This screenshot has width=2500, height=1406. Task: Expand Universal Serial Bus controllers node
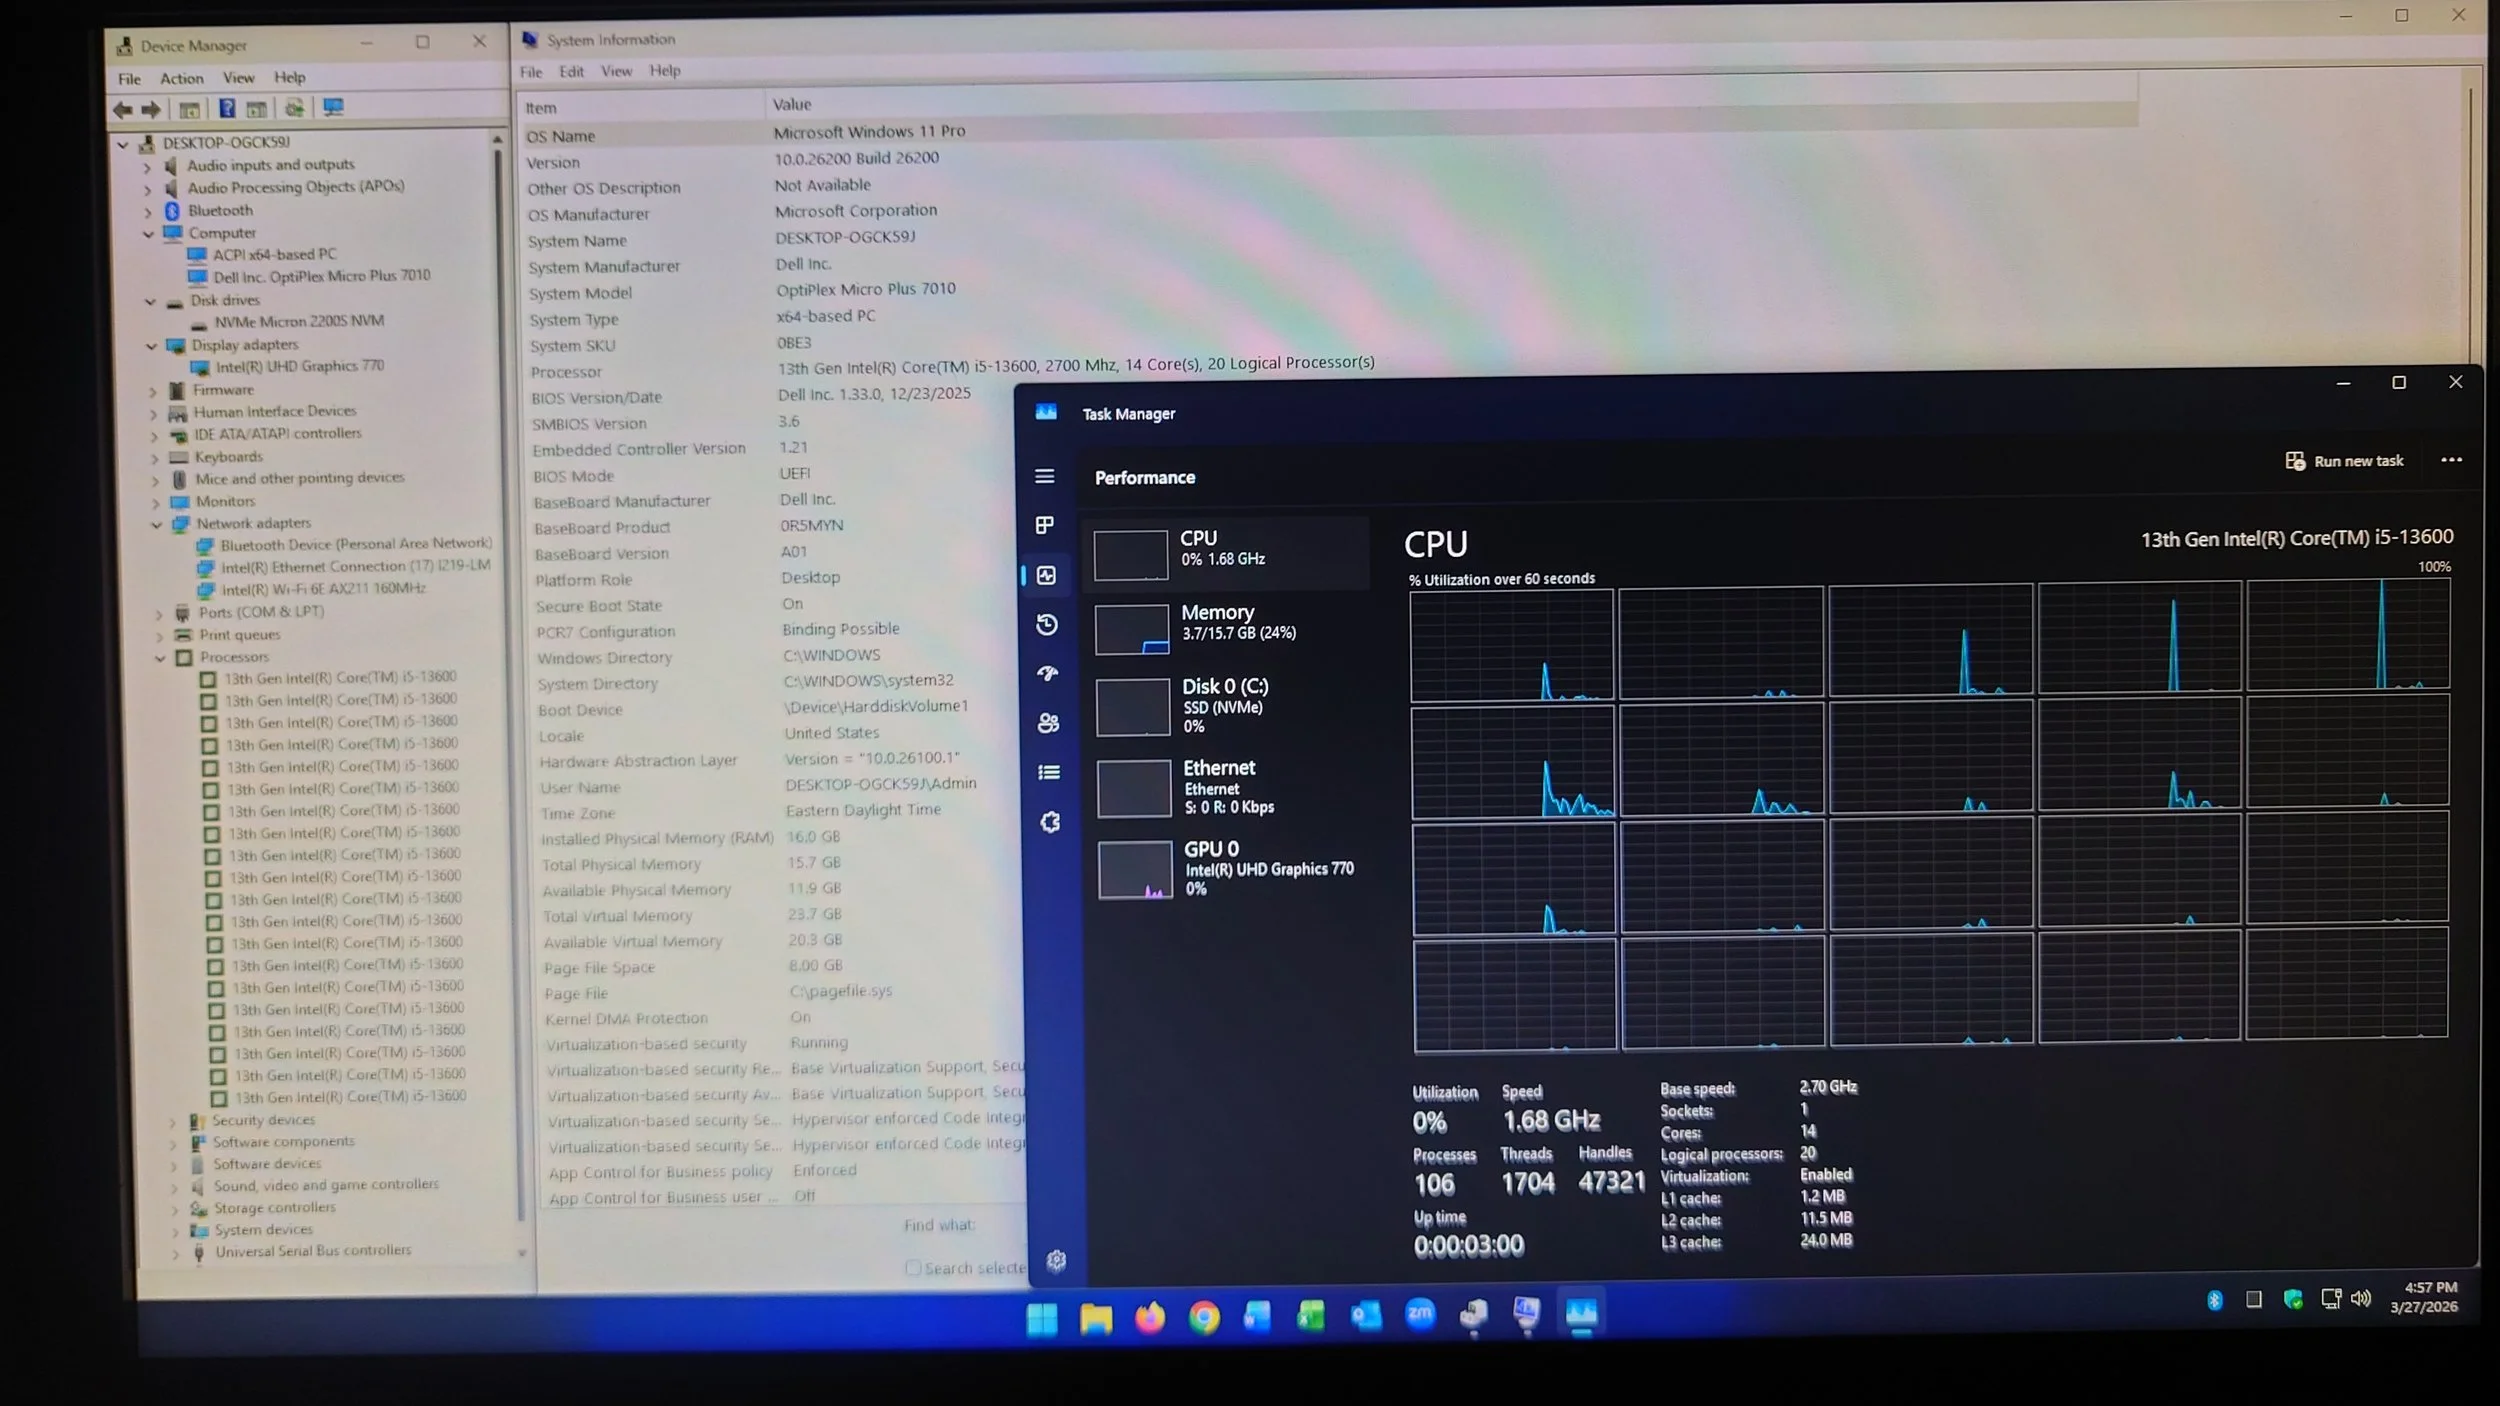click(176, 1252)
